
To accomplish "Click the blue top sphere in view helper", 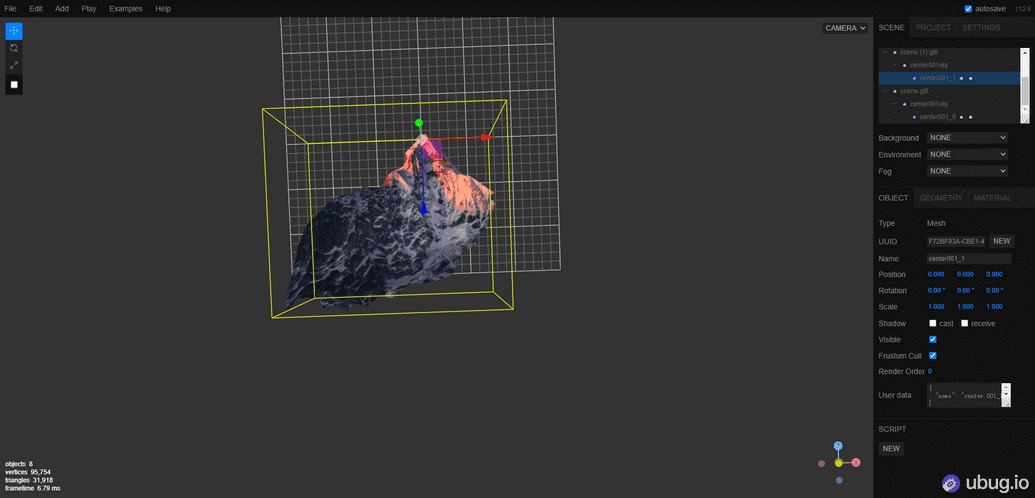I will [838, 445].
